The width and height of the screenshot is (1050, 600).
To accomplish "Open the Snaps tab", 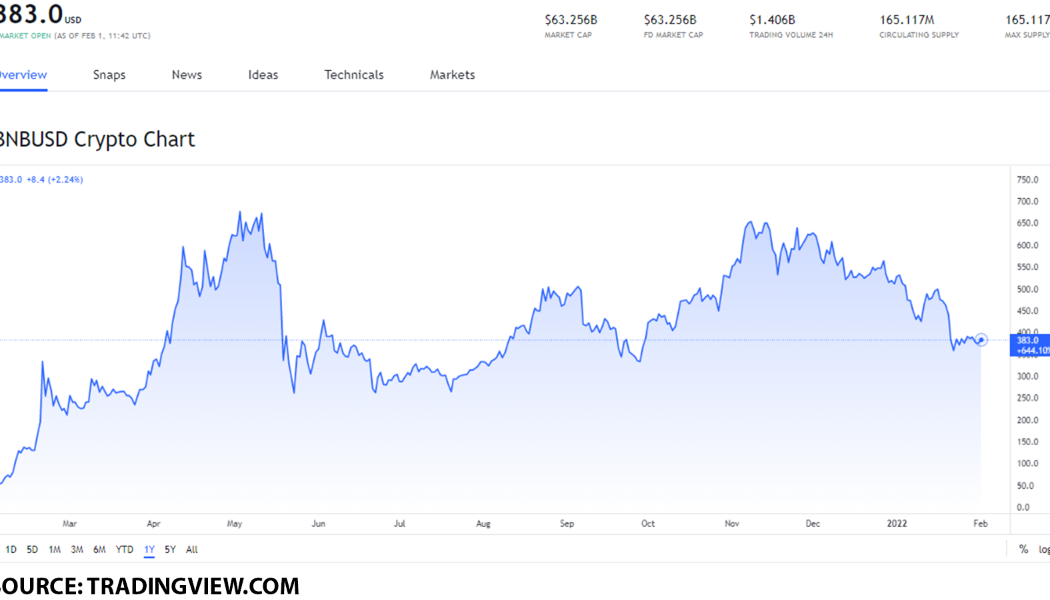I will [109, 75].
